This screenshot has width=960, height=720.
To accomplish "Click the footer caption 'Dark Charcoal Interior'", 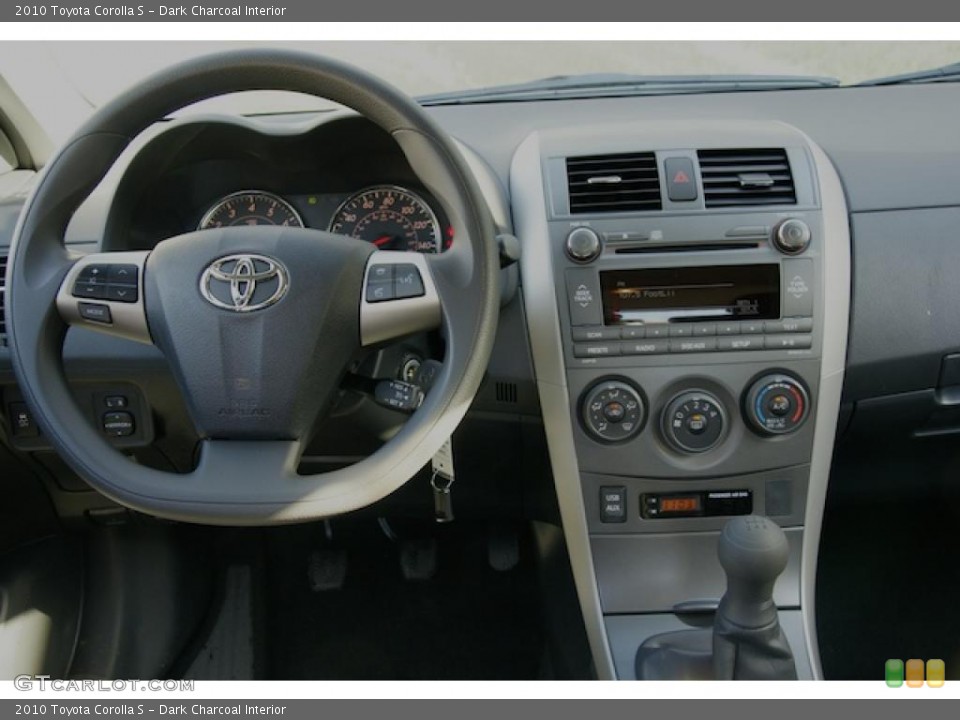I will 222,710.
